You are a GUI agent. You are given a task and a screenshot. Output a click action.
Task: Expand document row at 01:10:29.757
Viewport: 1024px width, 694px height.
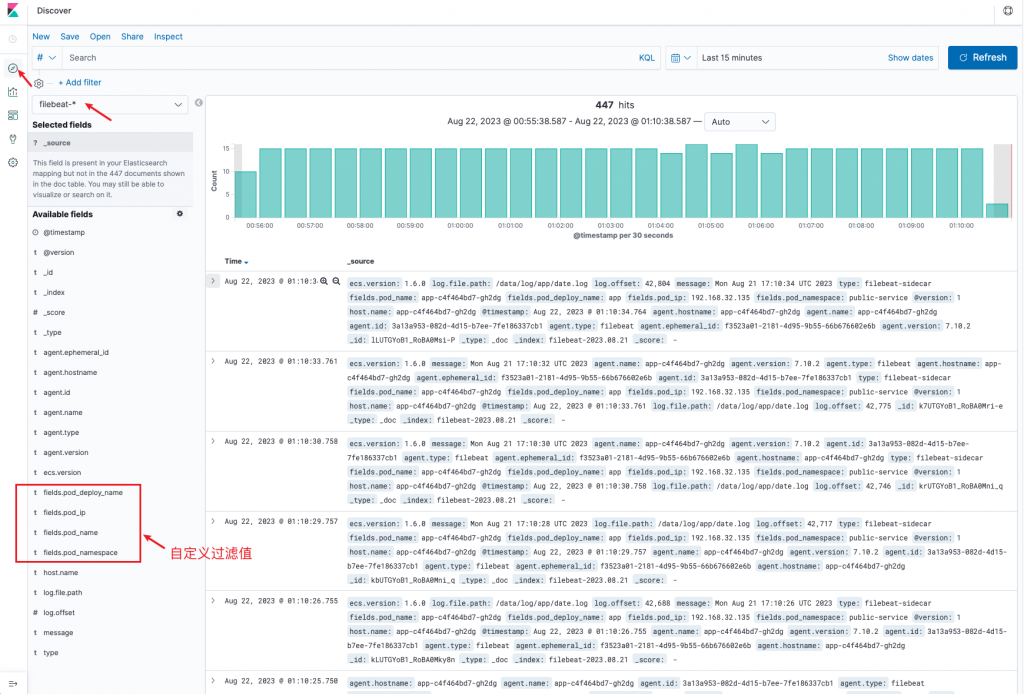(213, 521)
